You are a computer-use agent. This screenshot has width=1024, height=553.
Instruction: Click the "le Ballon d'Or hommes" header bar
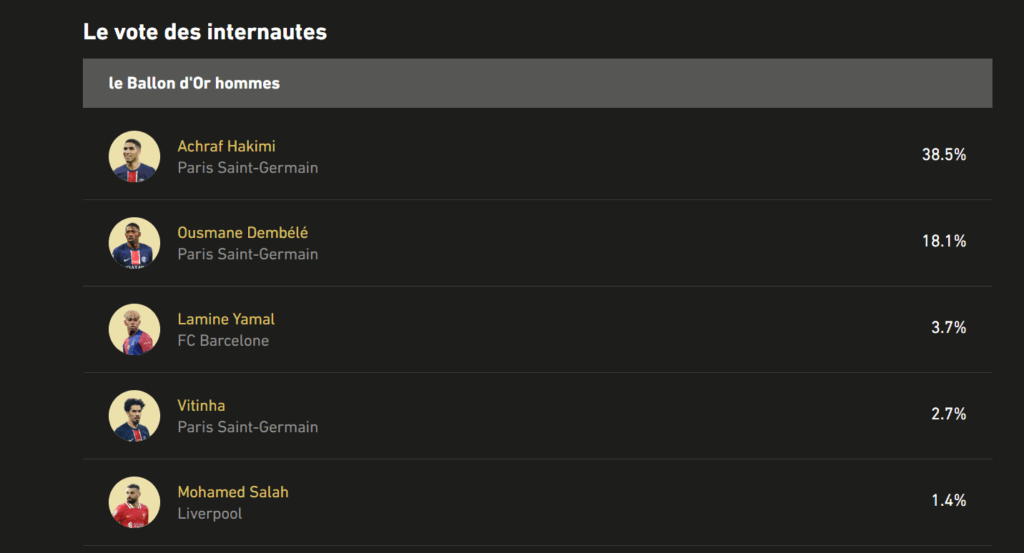(537, 83)
